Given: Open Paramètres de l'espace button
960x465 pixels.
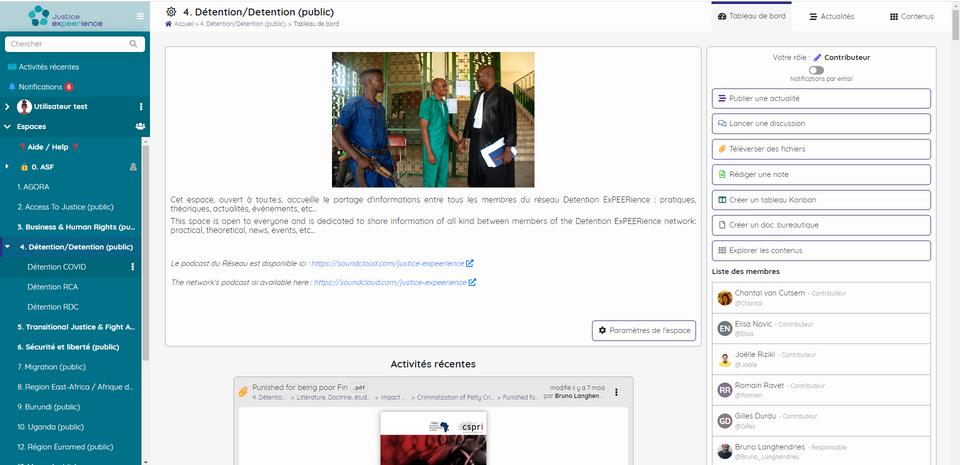Looking at the screenshot, I should (x=643, y=330).
